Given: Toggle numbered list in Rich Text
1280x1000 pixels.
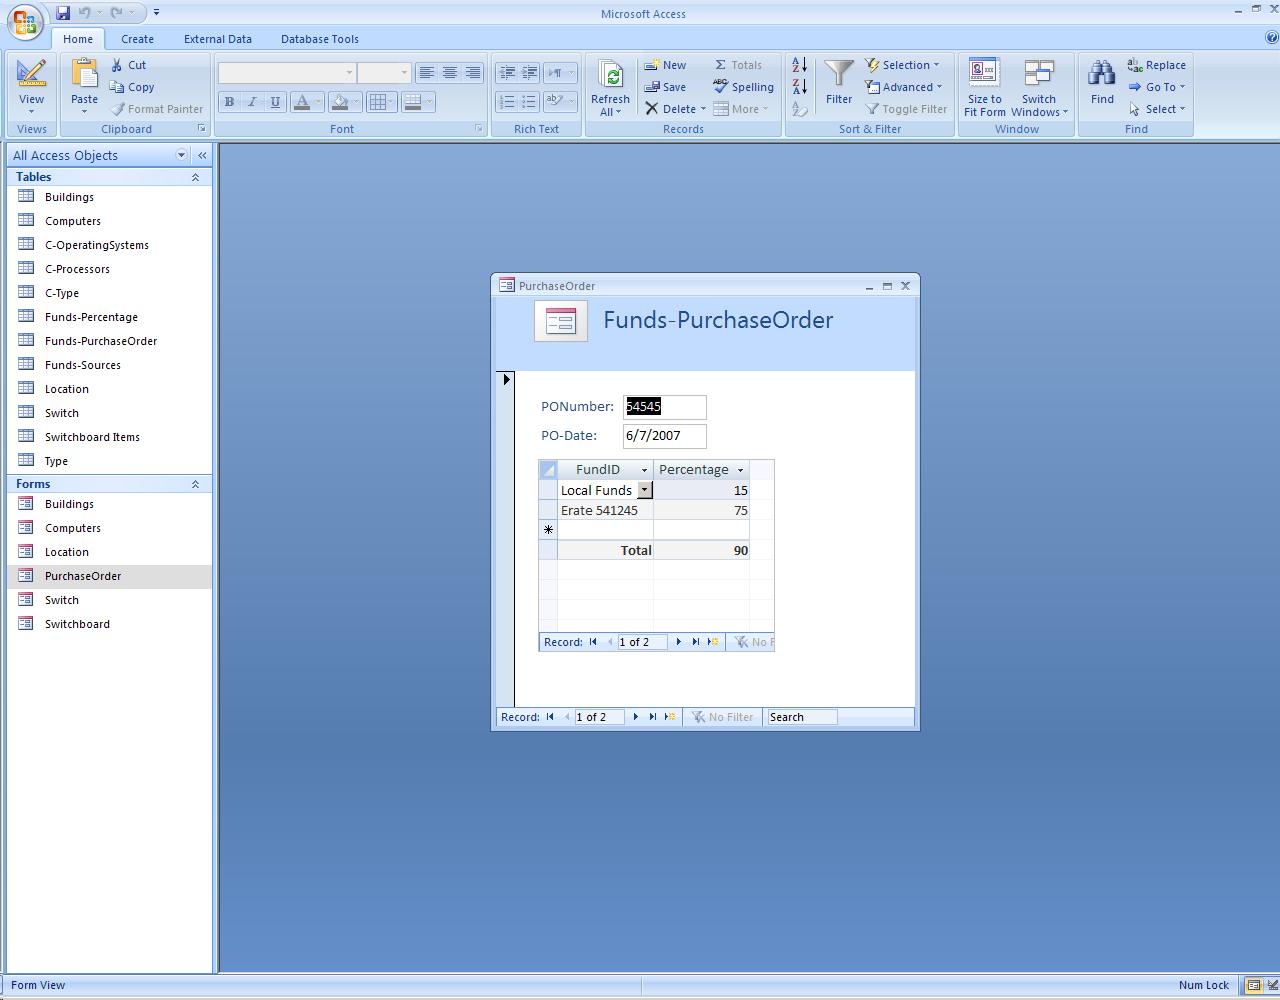Looking at the screenshot, I should coord(507,102).
